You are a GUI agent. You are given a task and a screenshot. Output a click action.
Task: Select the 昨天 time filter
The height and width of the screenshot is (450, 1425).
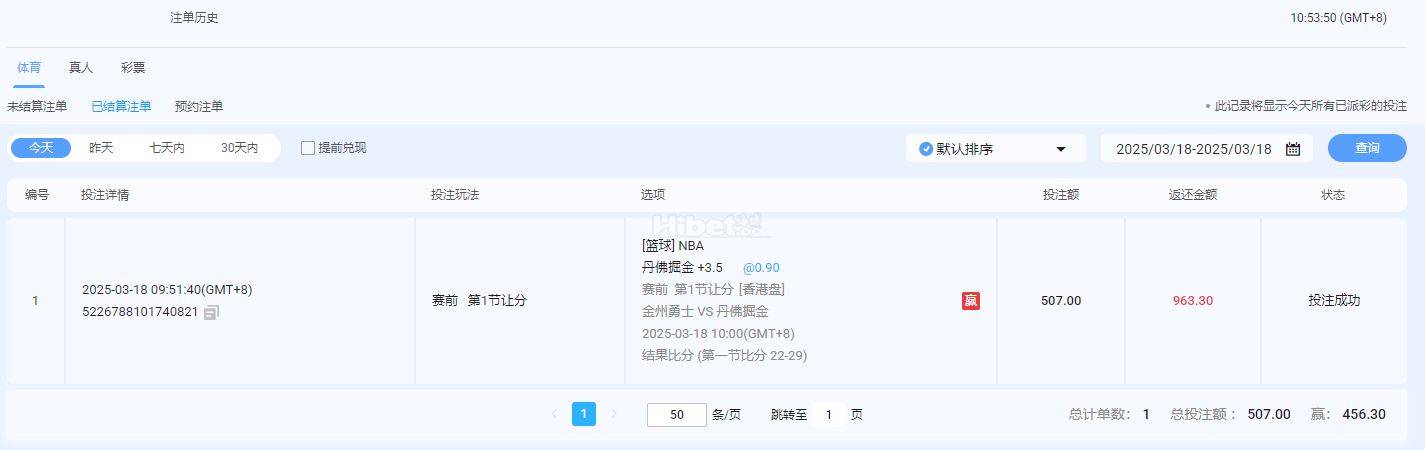pos(101,148)
